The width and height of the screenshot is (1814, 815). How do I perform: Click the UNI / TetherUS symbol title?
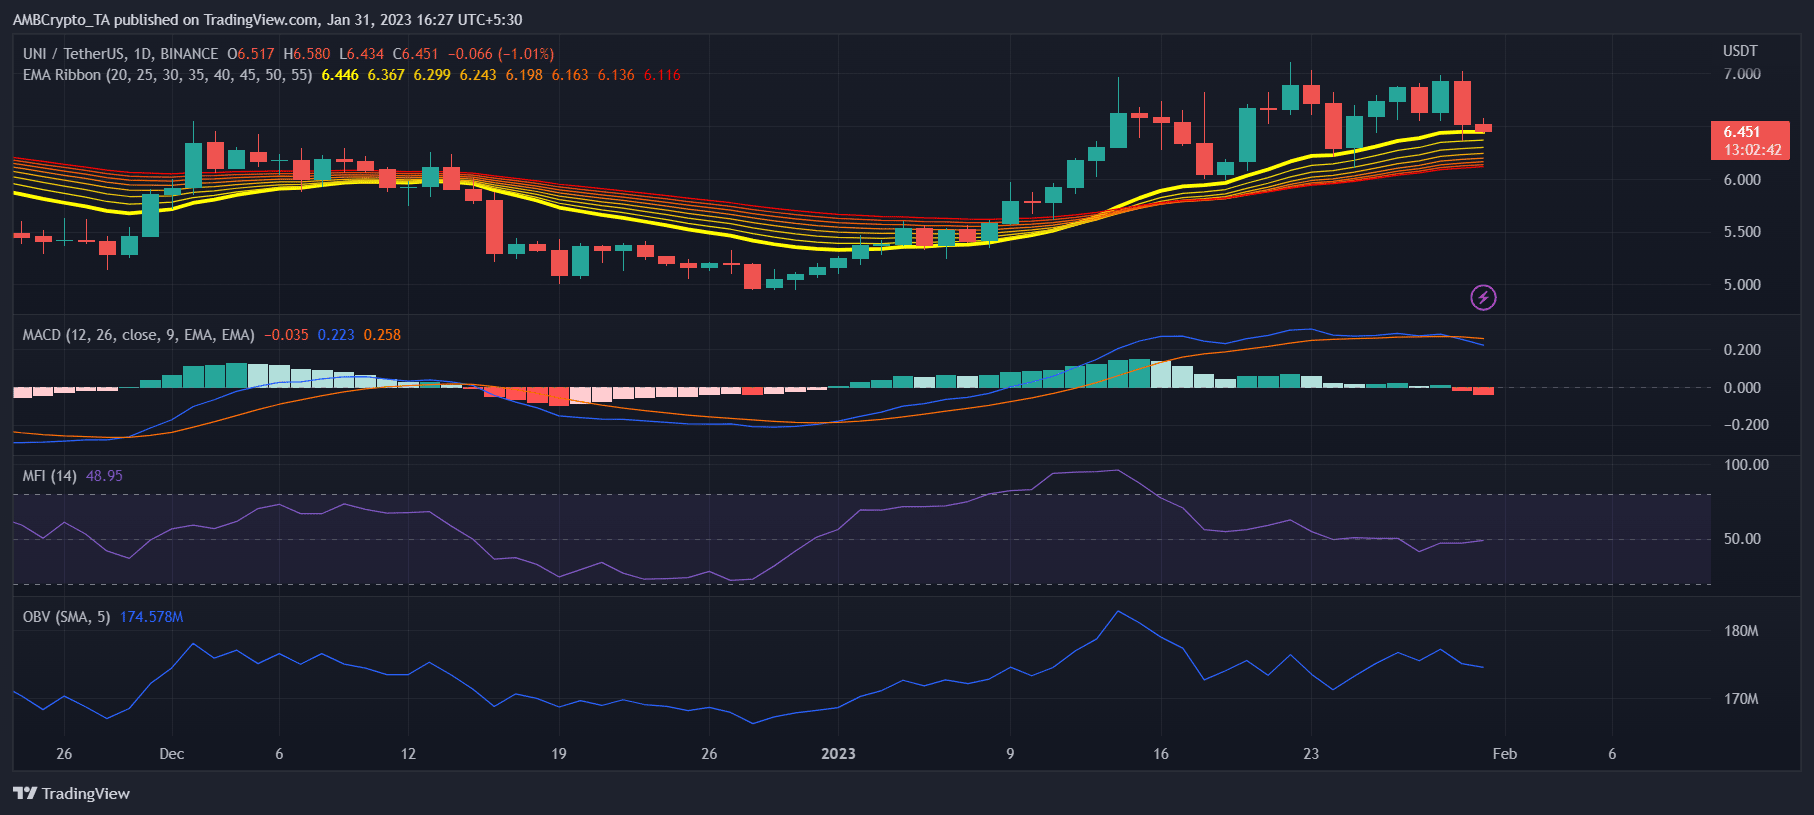pyautogui.click(x=120, y=54)
